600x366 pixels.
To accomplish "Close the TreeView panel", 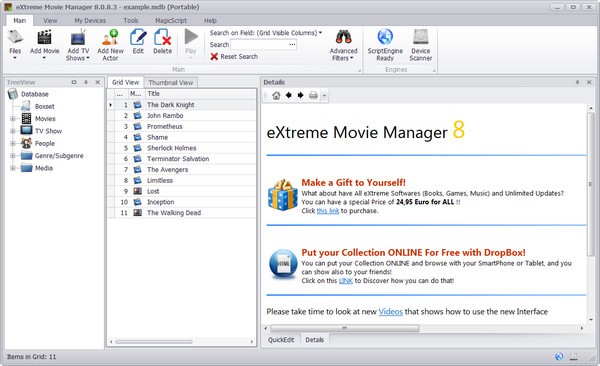I will point(98,82).
